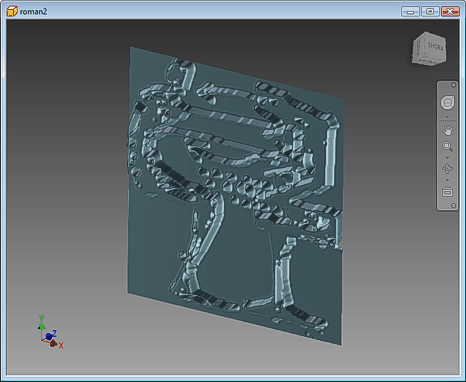Activate the Zoom magnifier tool
Screen dimensions: 466x382
coord(447,146)
